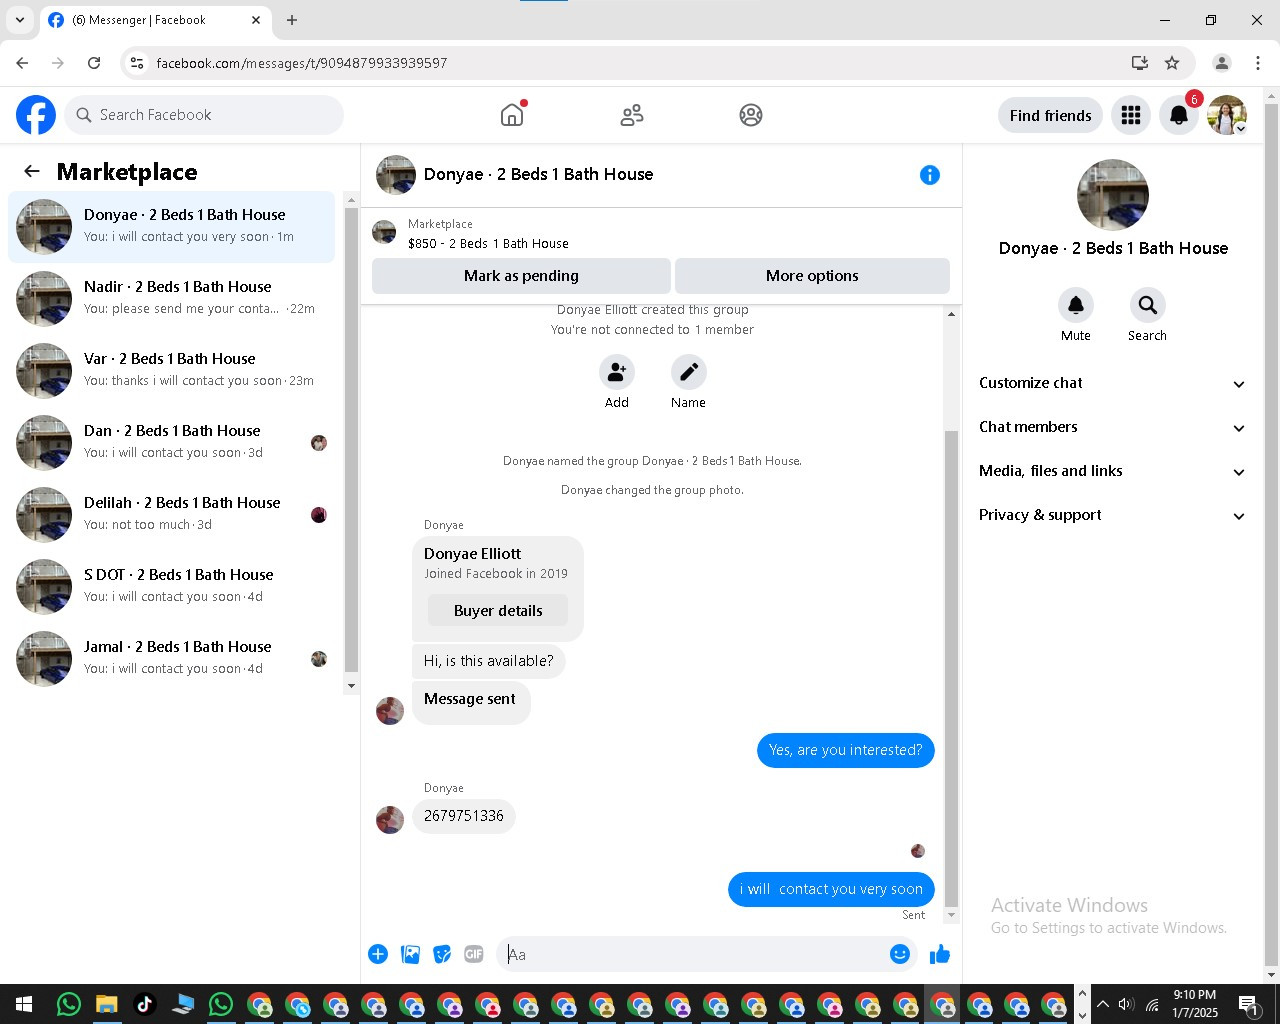Click the install app icon in address bar
The image size is (1280, 1024).
click(x=1139, y=63)
